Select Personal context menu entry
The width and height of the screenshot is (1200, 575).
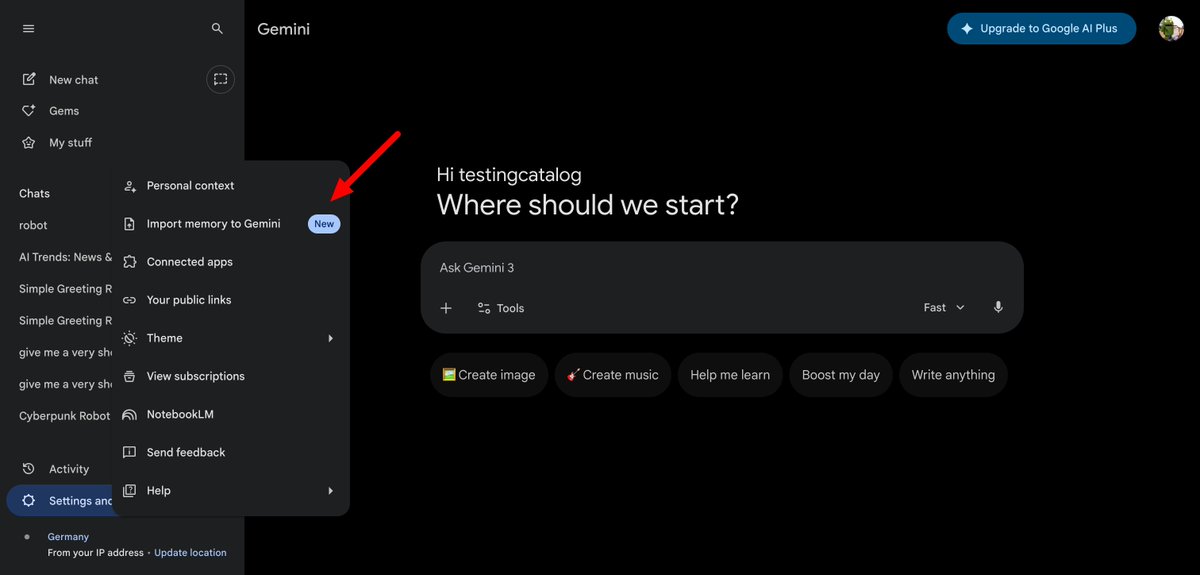pyautogui.click(x=231, y=186)
